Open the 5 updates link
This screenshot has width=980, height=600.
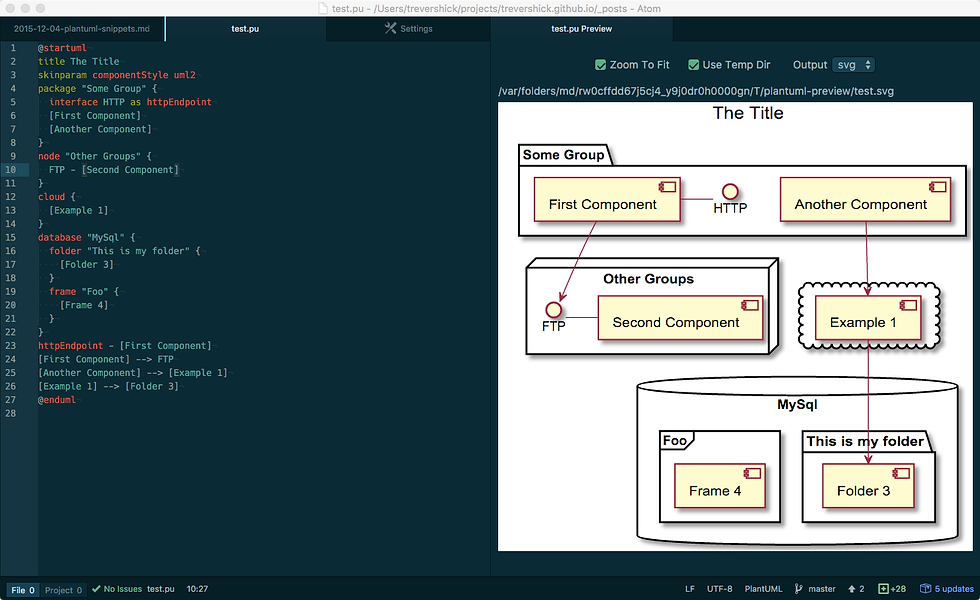(954, 589)
